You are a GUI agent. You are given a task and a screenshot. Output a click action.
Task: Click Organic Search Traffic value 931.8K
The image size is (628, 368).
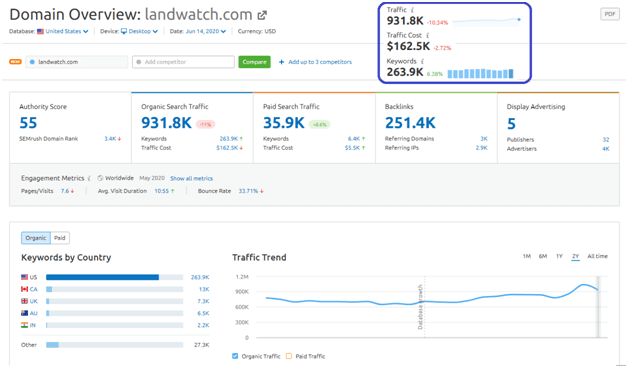click(x=166, y=123)
